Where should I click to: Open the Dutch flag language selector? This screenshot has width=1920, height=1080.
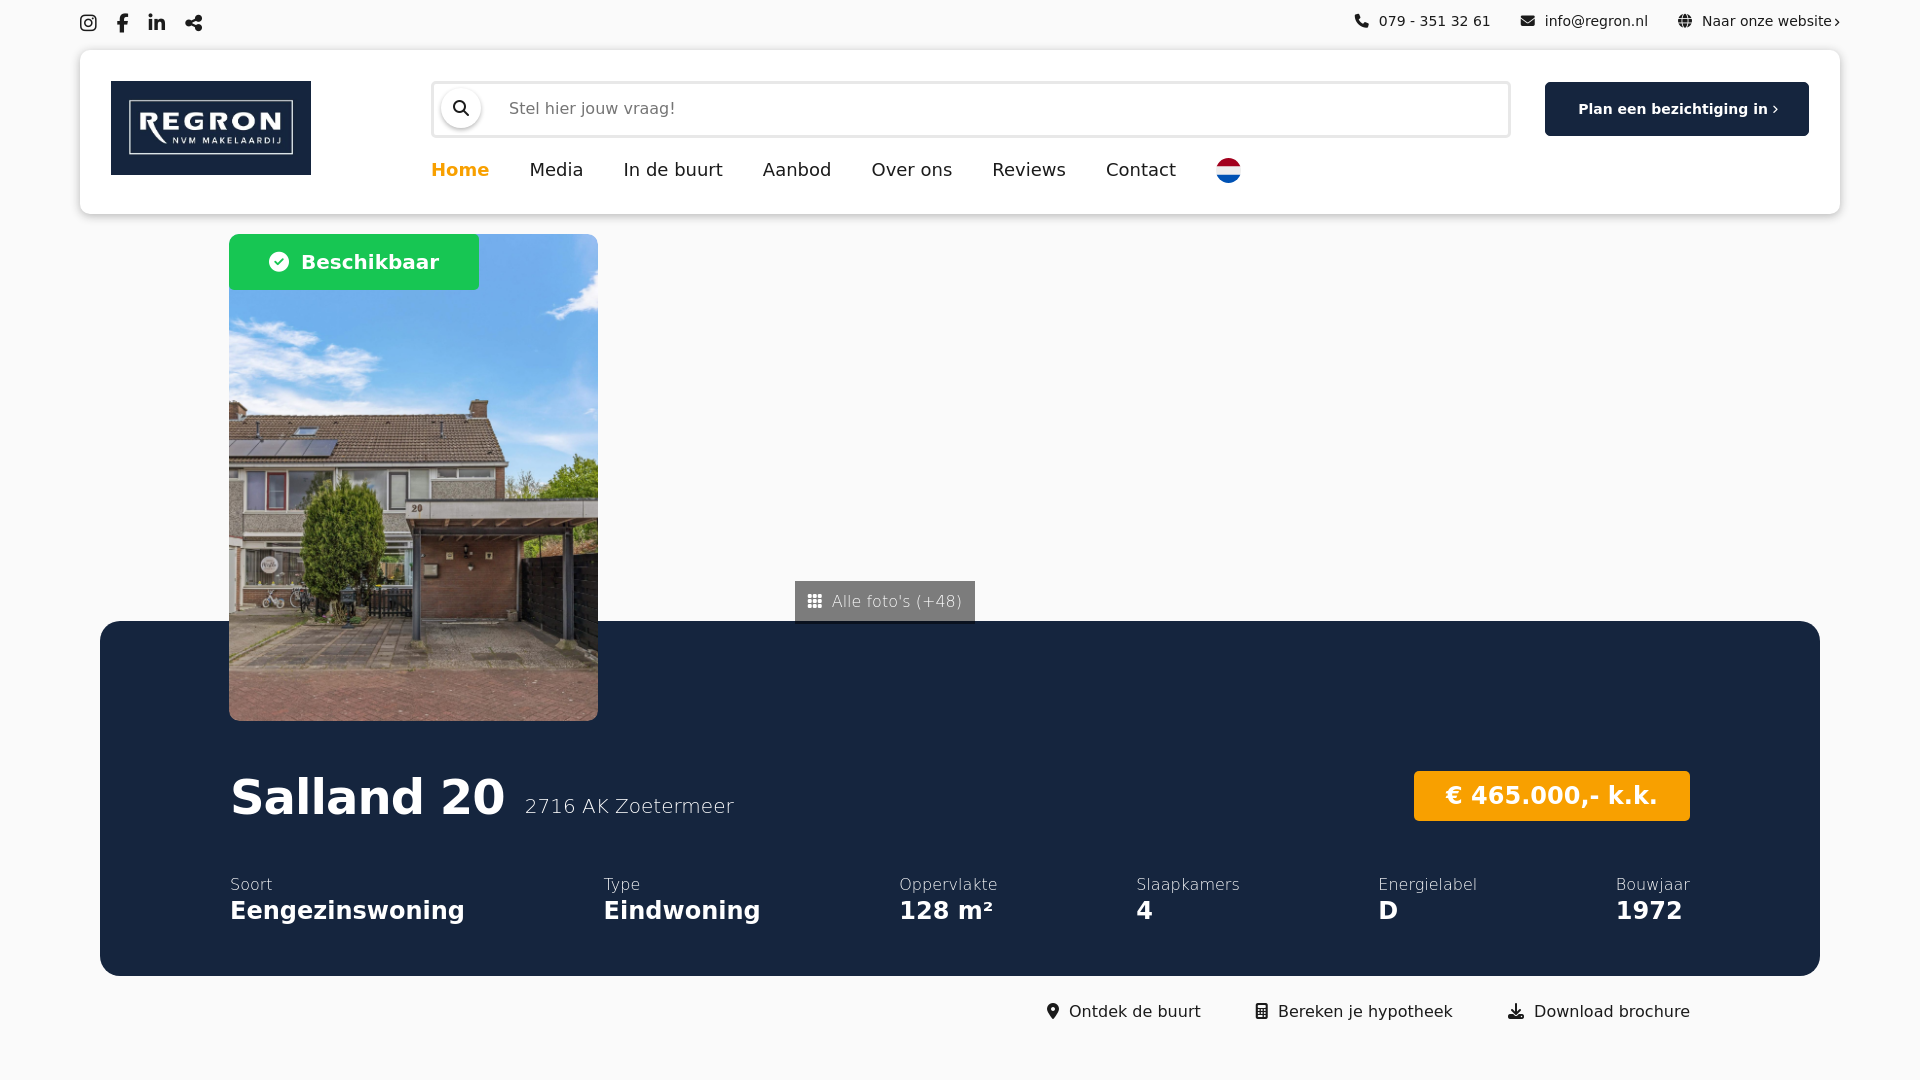point(1228,170)
